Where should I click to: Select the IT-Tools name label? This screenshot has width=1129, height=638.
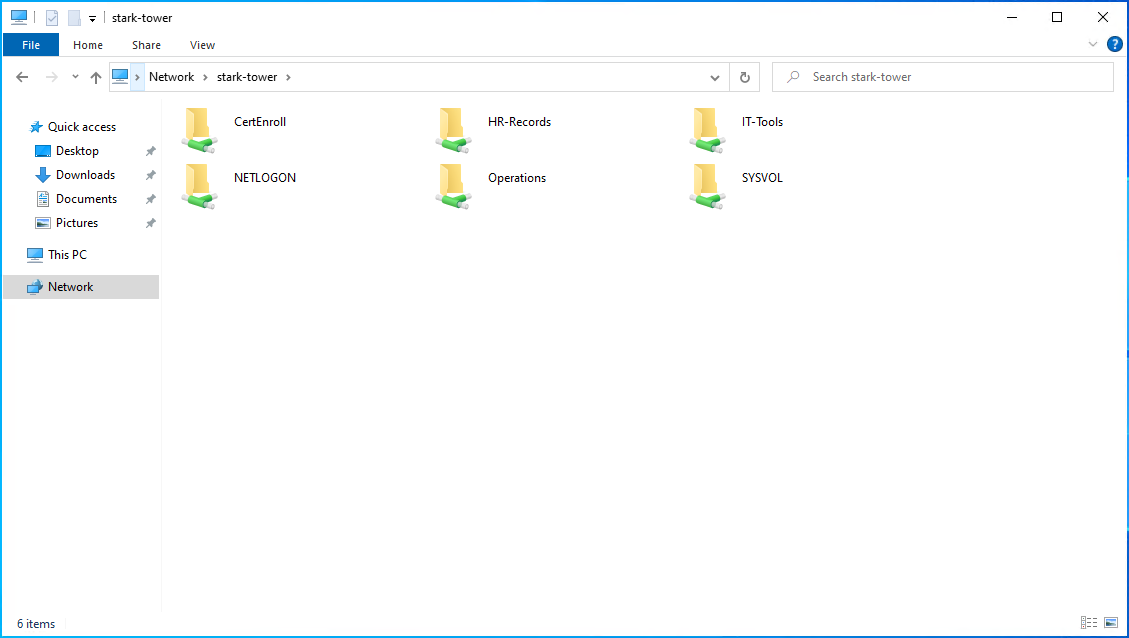pos(762,122)
